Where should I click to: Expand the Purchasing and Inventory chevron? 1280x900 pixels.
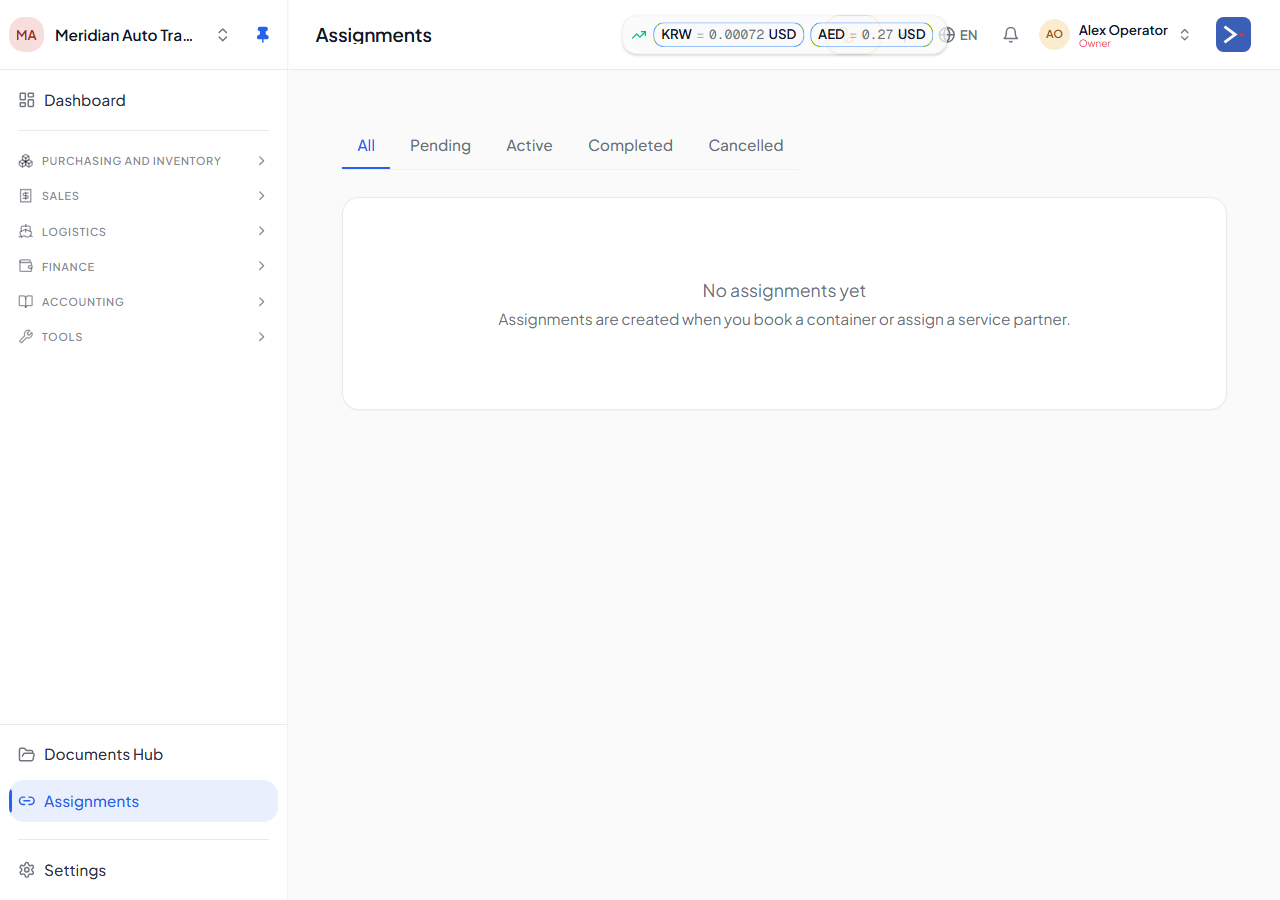(261, 161)
